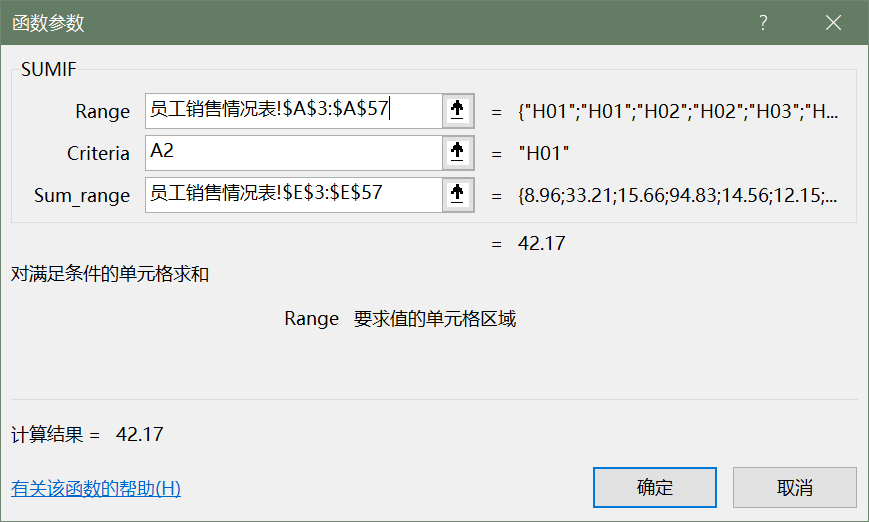Click into the Criteria field containing A2
The width and height of the screenshot is (869, 522).
point(292,153)
